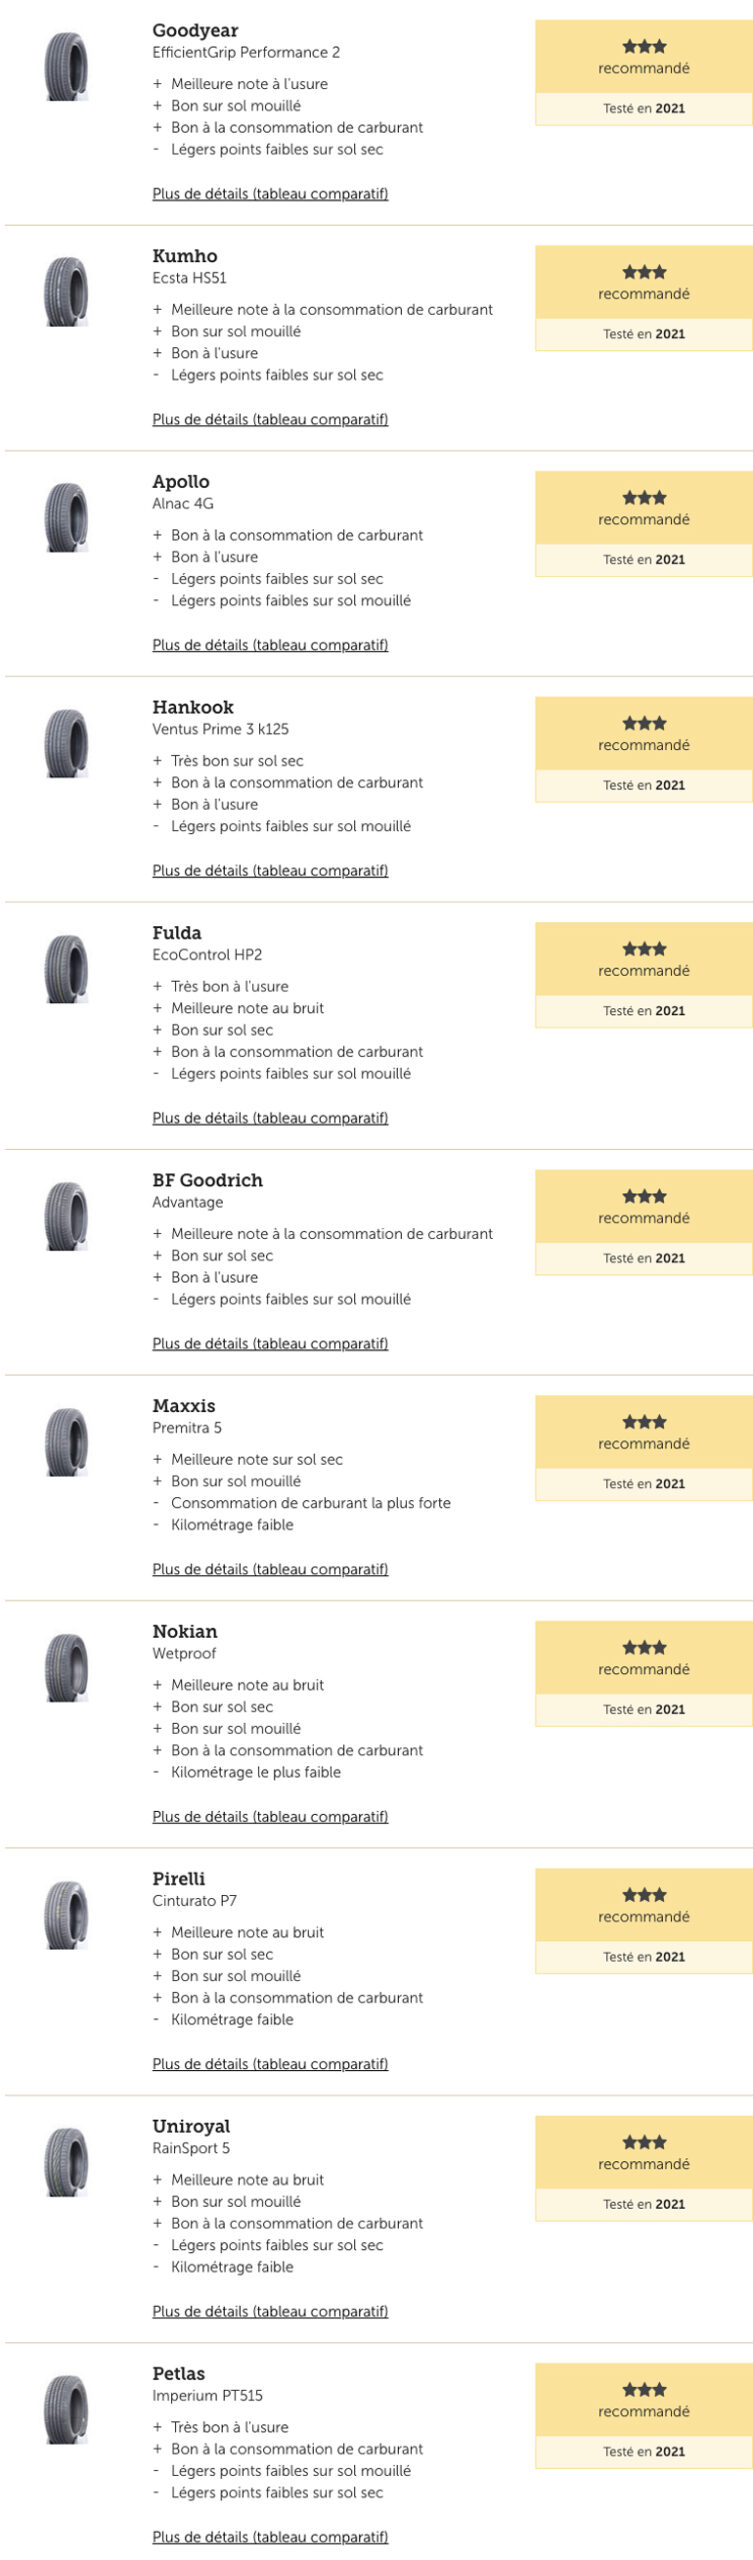Click the Fulda EcoControl HP2 tire image
Screen dimensions: 753x2560
[66, 969]
